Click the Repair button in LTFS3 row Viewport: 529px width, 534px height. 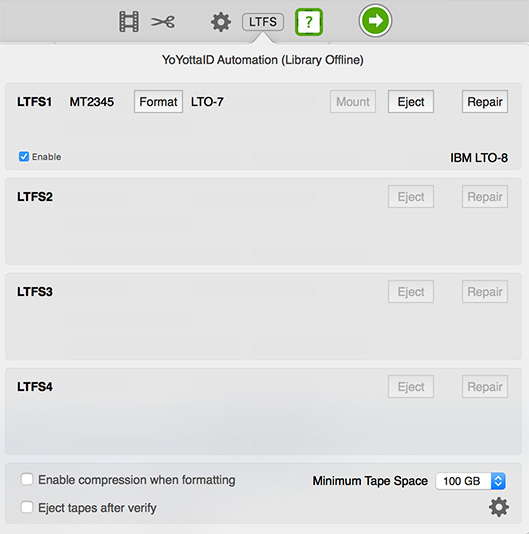tap(485, 292)
